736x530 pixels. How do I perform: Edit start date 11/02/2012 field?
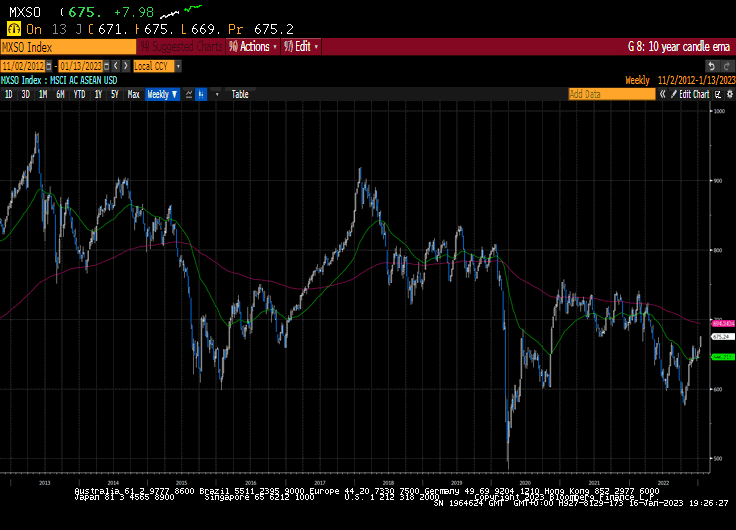[x=23, y=66]
